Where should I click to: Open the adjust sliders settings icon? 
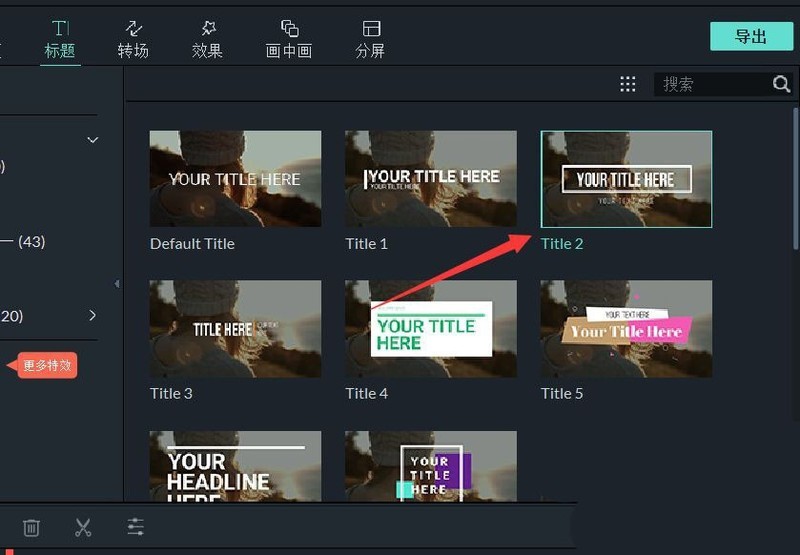coord(136,527)
